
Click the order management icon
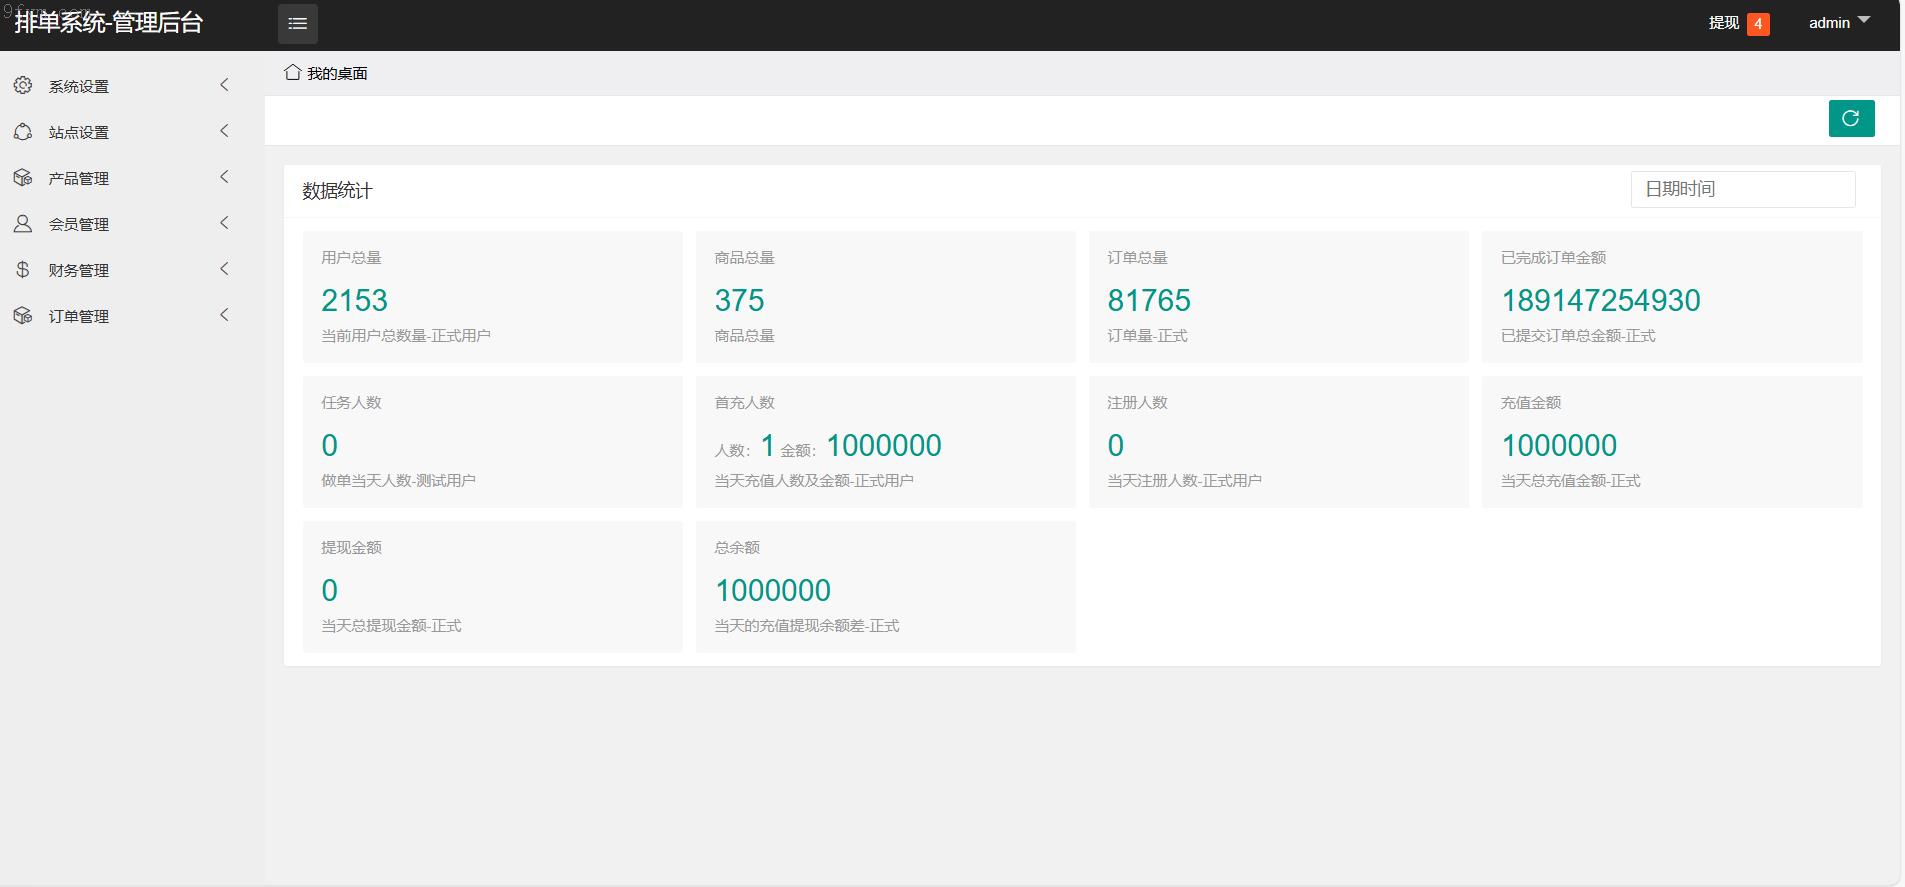pos(23,316)
